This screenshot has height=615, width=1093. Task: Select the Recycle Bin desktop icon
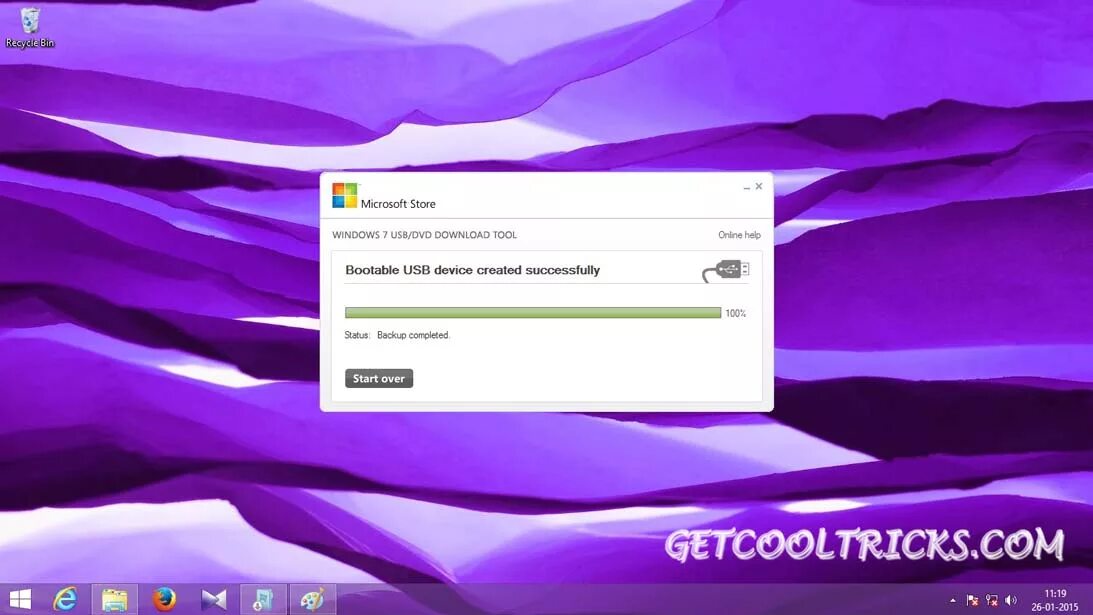(29, 28)
